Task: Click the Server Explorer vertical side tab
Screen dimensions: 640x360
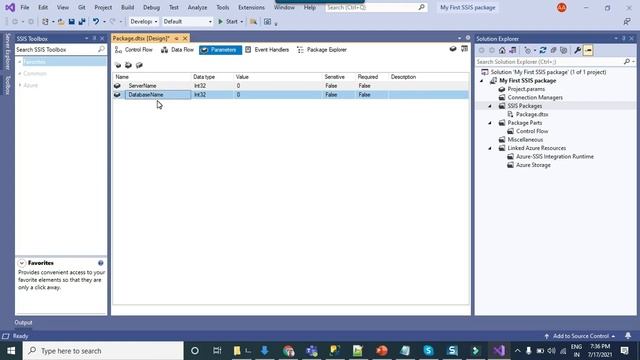Action: [x=7, y=52]
